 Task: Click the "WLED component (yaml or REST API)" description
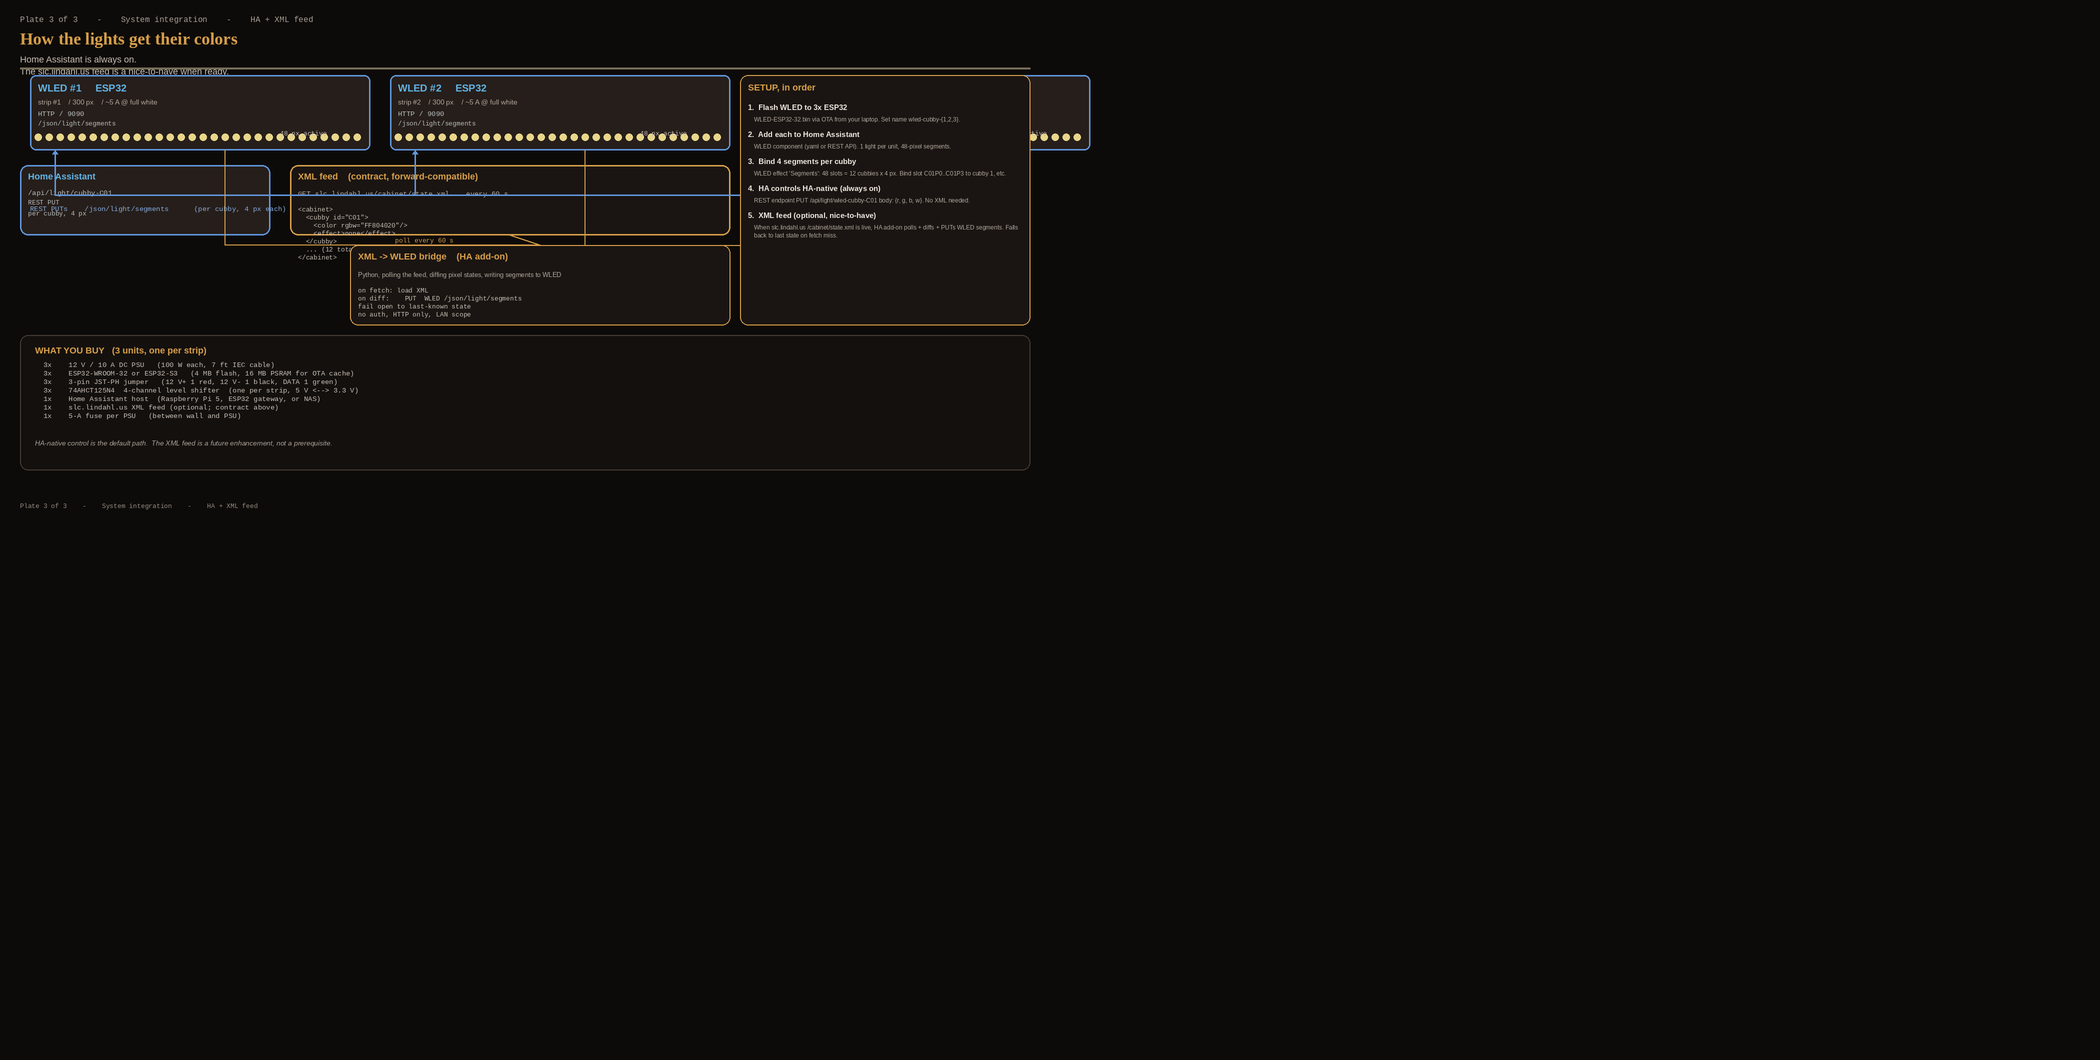click(x=853, y=147)
